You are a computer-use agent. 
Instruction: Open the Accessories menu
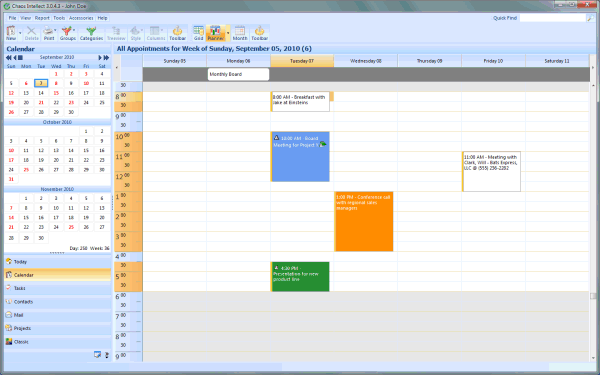[x=81, y=18]
